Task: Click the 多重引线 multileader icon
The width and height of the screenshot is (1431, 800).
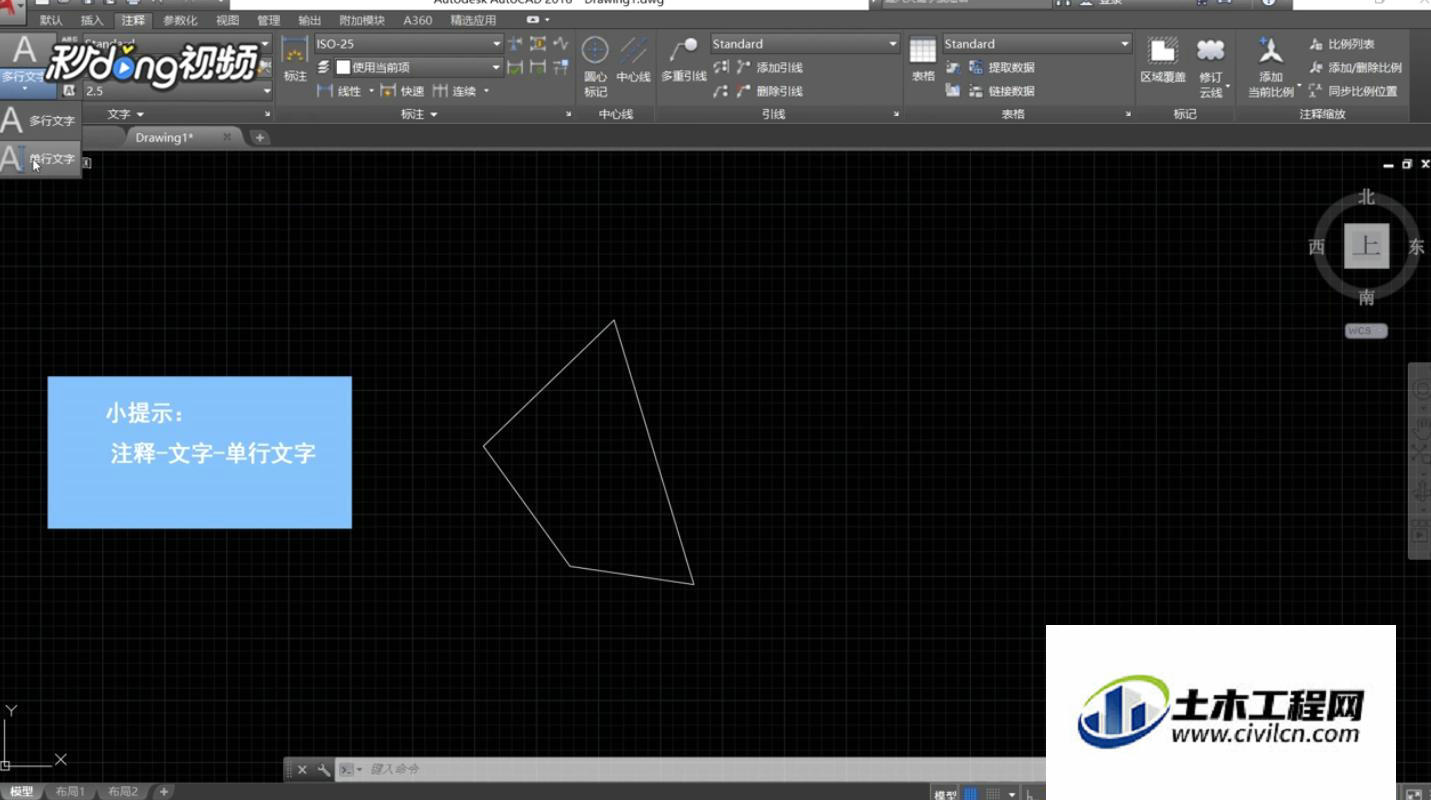Action: (684, 48)
